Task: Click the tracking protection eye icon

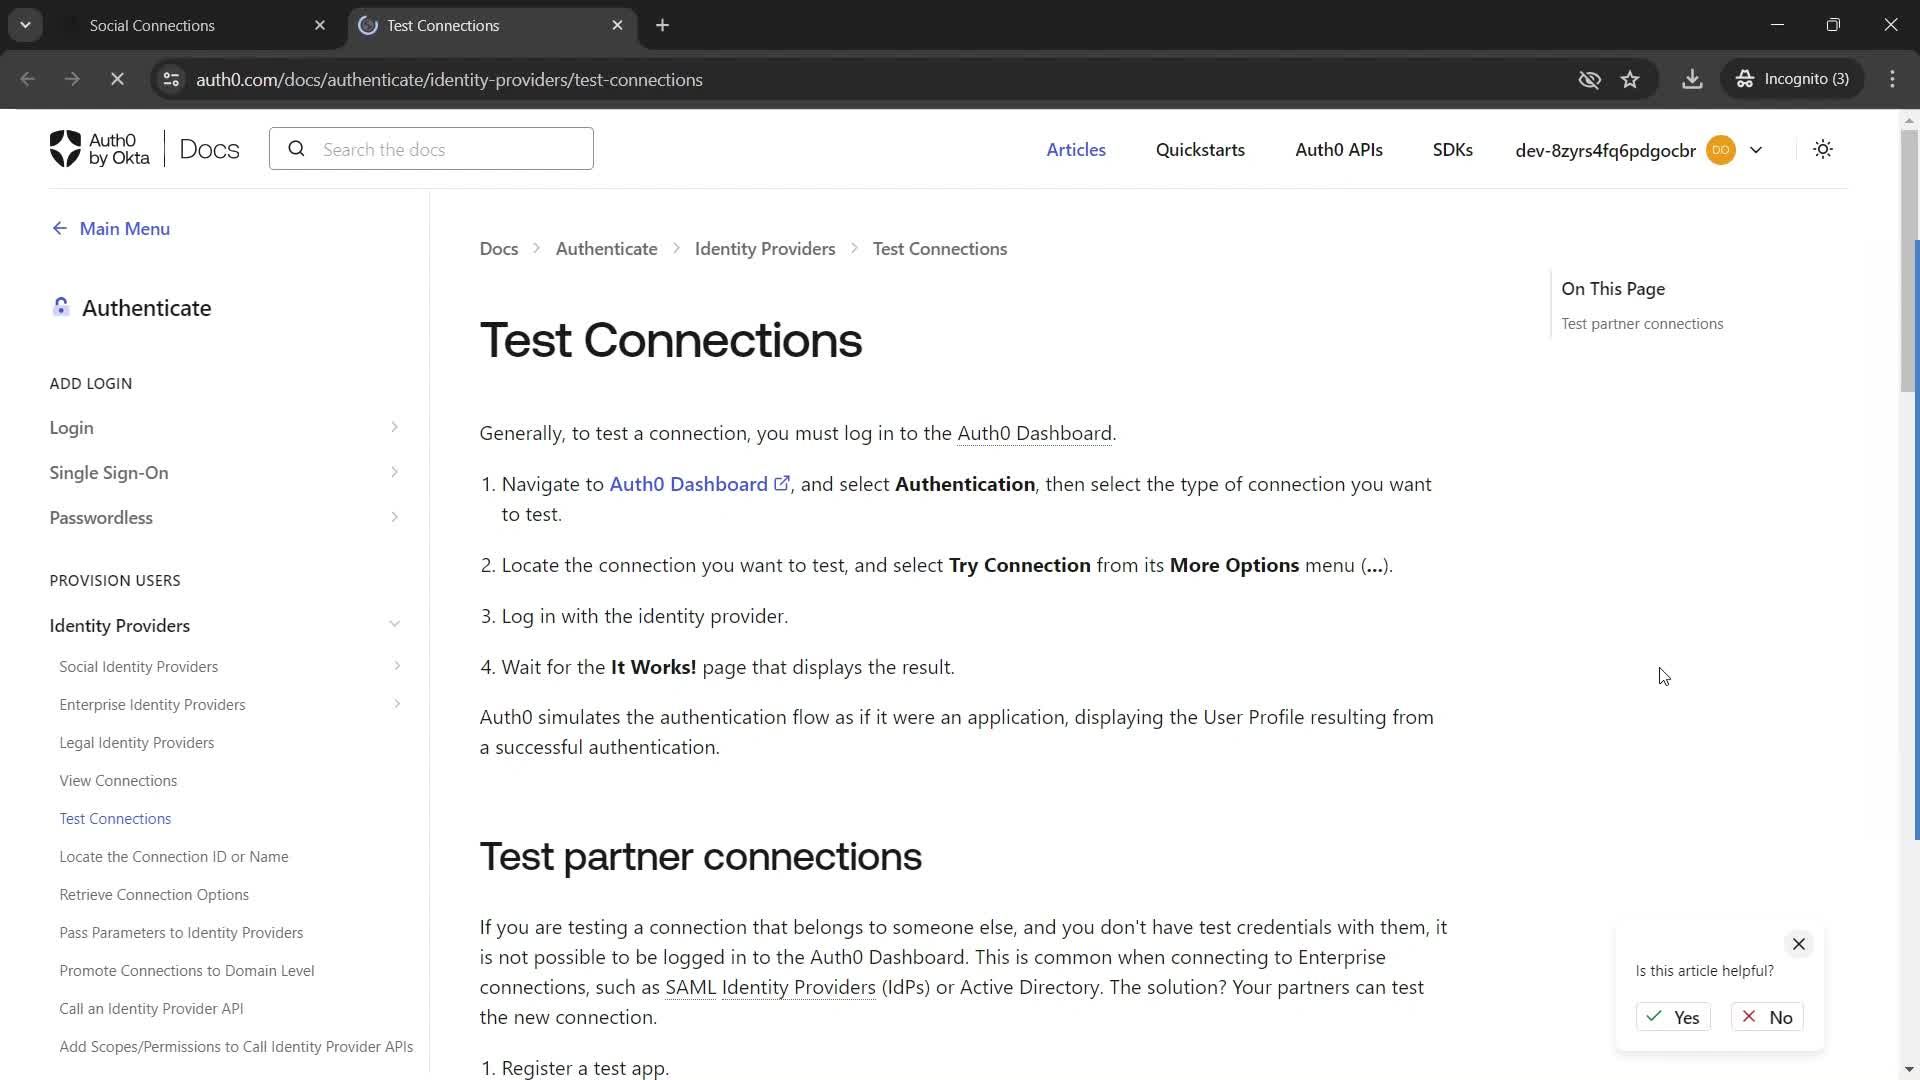Action: [1589, 79]
